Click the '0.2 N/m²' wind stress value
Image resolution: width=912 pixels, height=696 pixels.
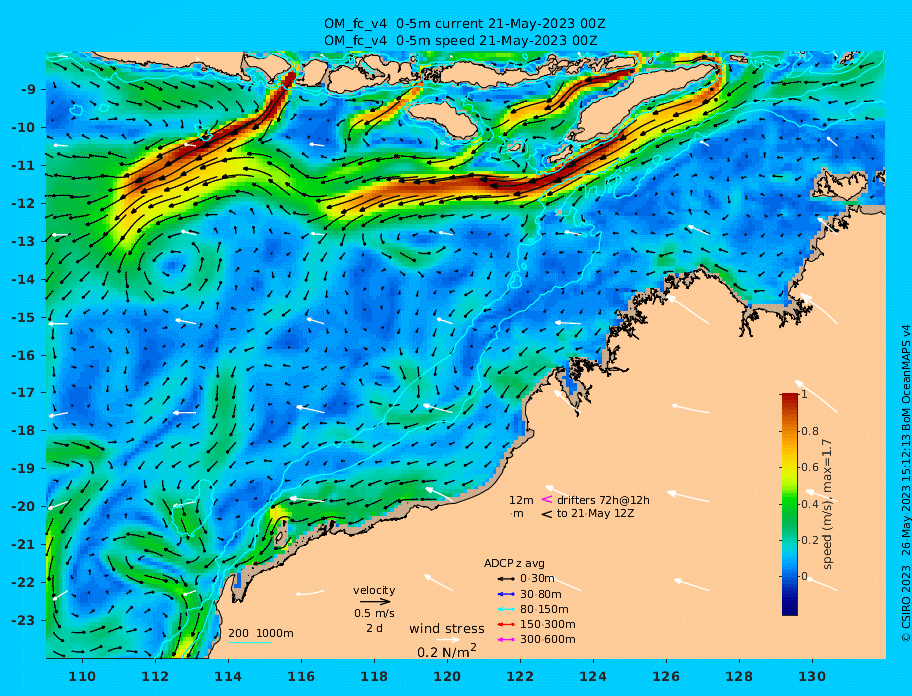click(447, 651)
